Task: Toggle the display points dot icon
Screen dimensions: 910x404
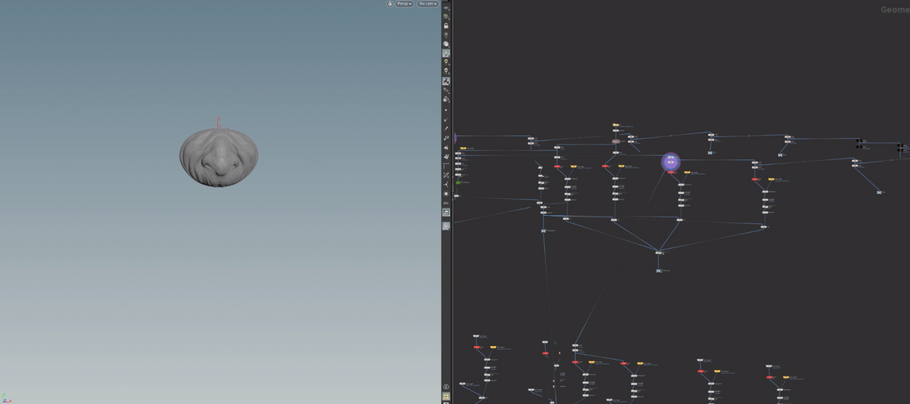Action: pyautogui.click(x=446, y=110)
